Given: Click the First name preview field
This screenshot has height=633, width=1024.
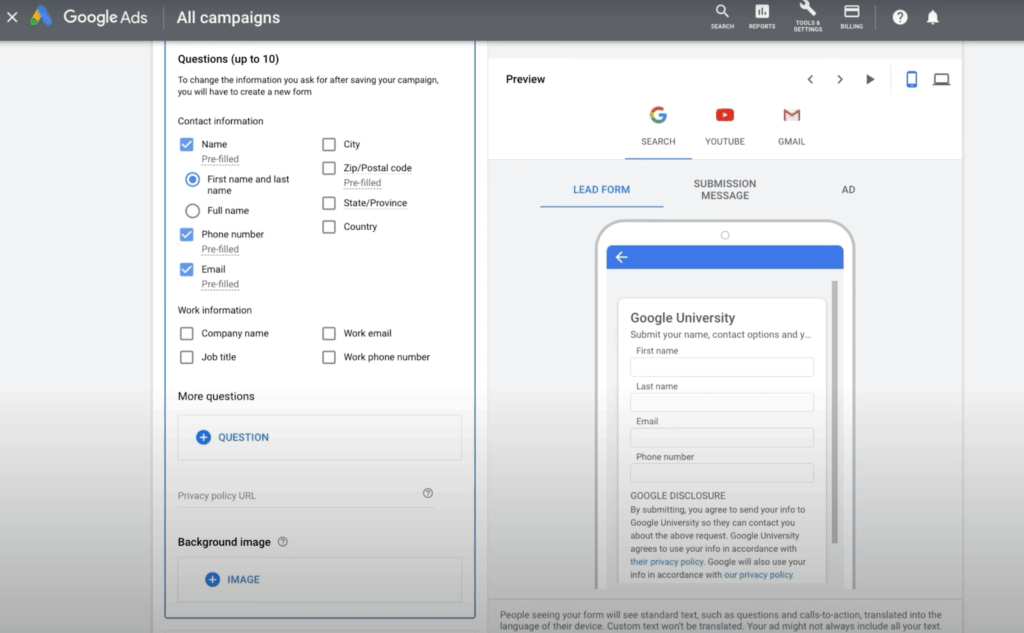Looking at the screenshot, I should point(722,367).
